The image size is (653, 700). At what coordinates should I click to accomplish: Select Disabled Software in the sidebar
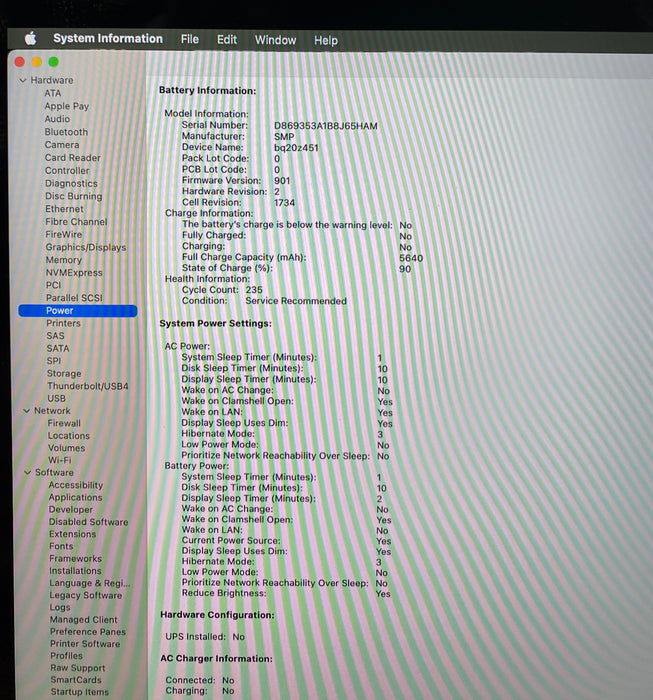88,522
